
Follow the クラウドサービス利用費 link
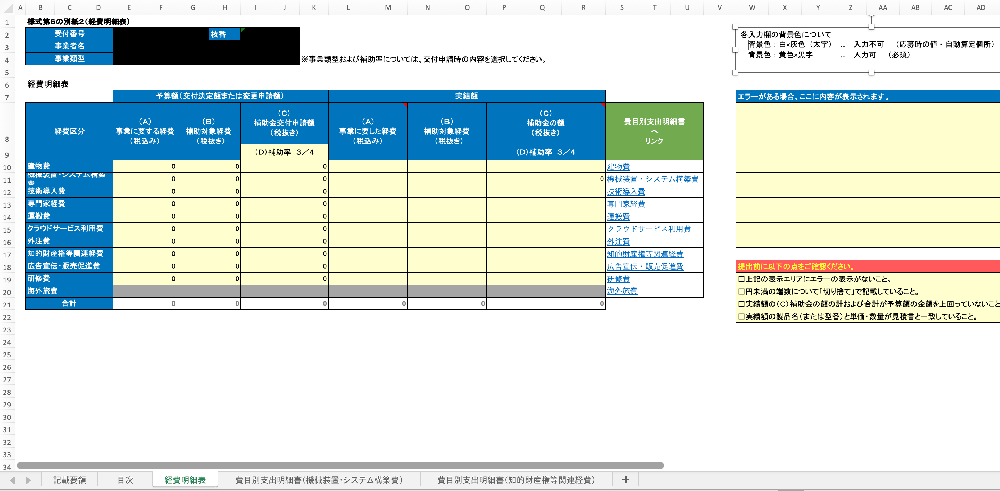[x=650, y=229]
